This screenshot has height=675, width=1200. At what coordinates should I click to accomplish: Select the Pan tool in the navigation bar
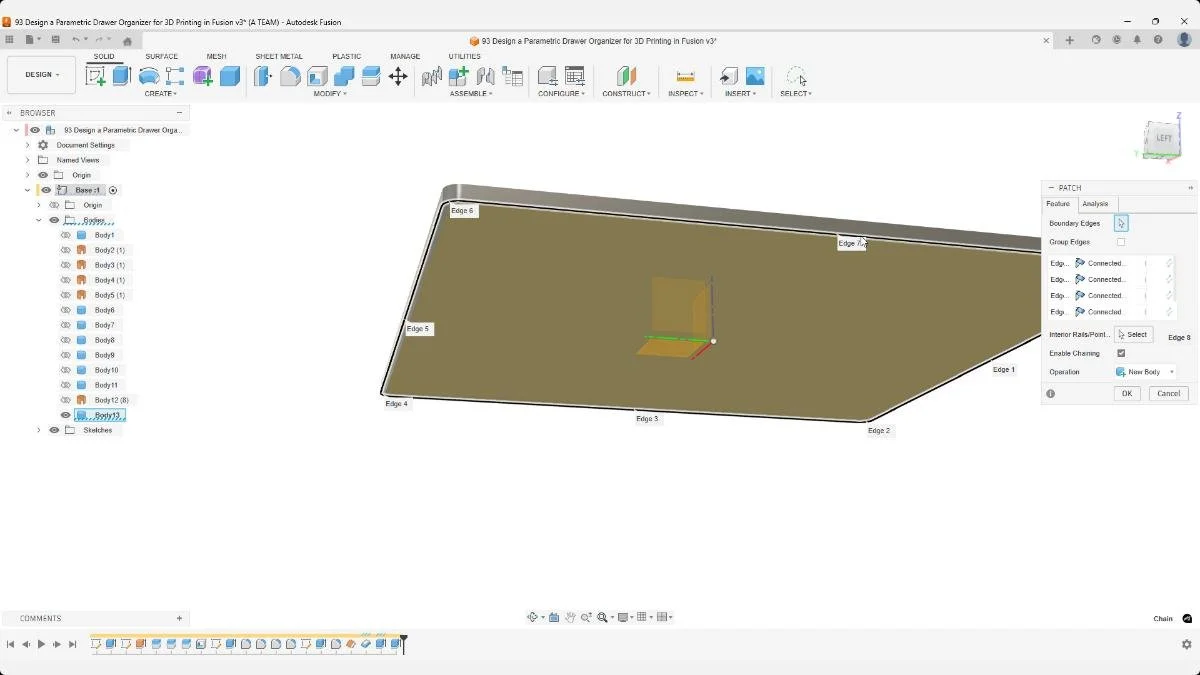tap(571, 617)
